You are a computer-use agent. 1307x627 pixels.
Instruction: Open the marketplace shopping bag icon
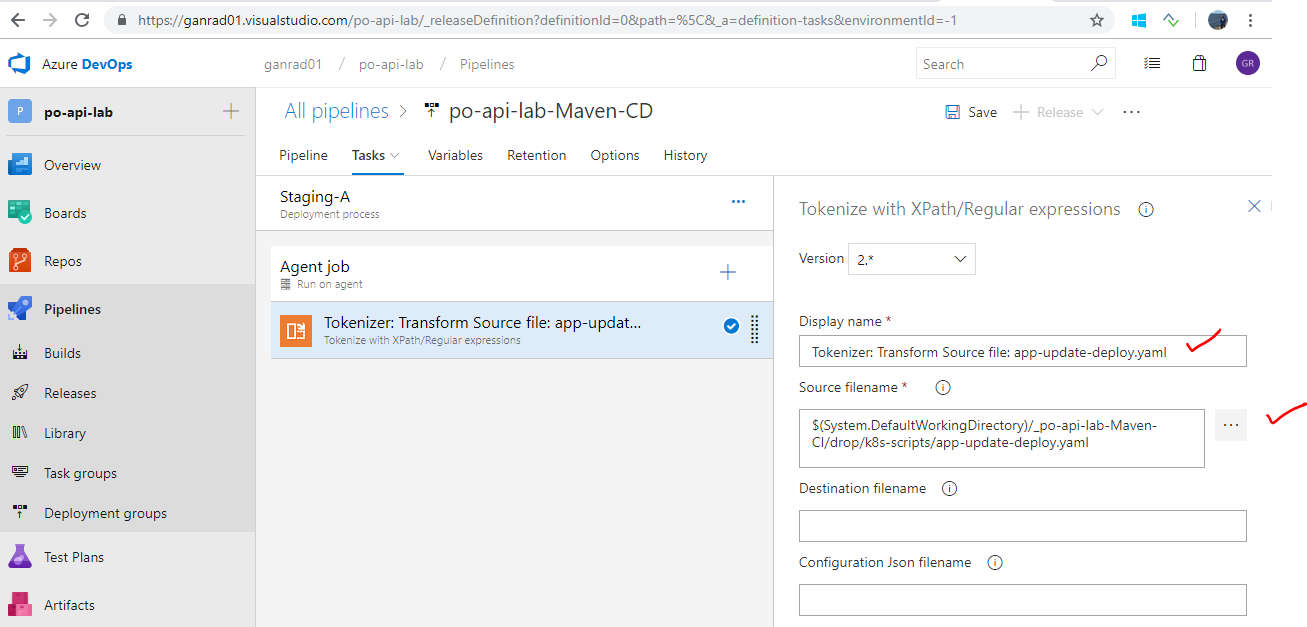pos(1199,63)
